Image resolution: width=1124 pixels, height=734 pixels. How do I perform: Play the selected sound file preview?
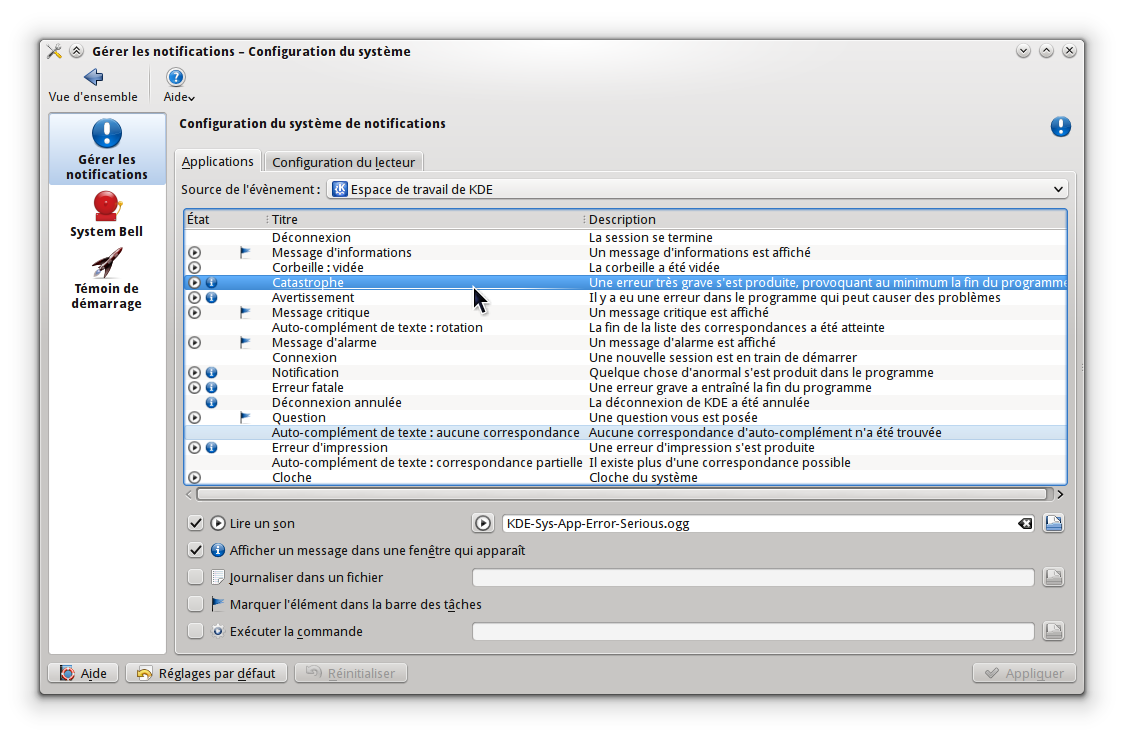tap(483, 523)
